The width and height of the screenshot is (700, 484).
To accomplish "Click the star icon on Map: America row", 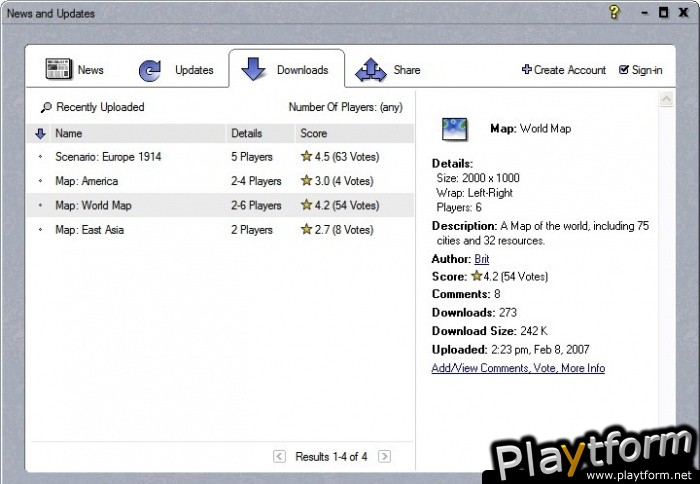I will coord(306,180).
